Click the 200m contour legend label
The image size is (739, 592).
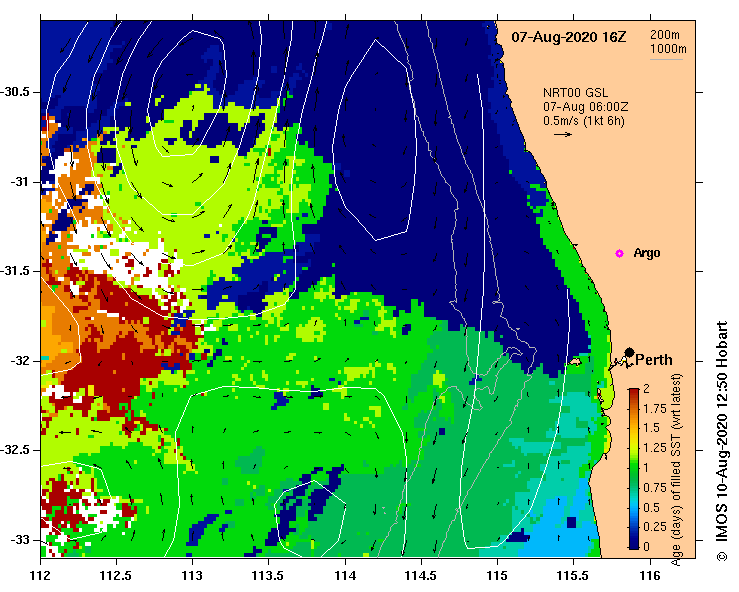click(665, 34)
